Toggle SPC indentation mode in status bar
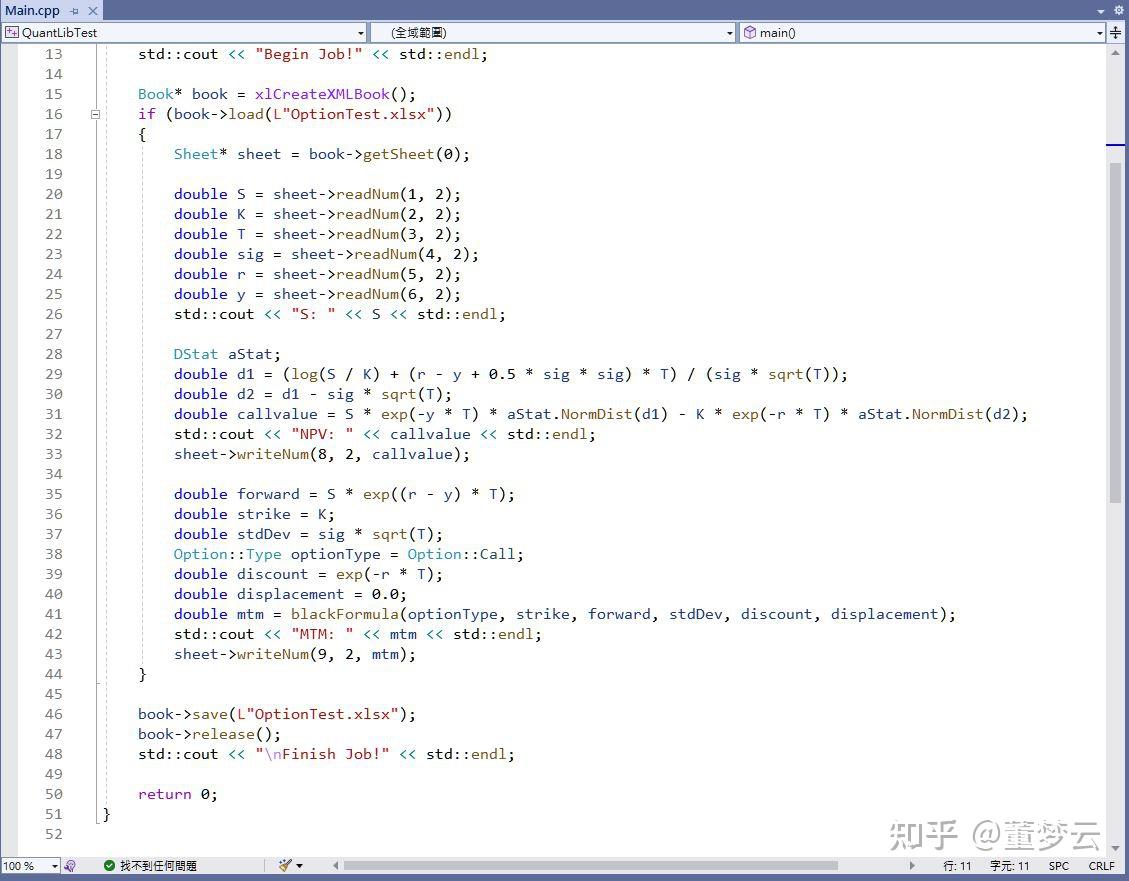The image size is (1129, 881). point(1059,866)
